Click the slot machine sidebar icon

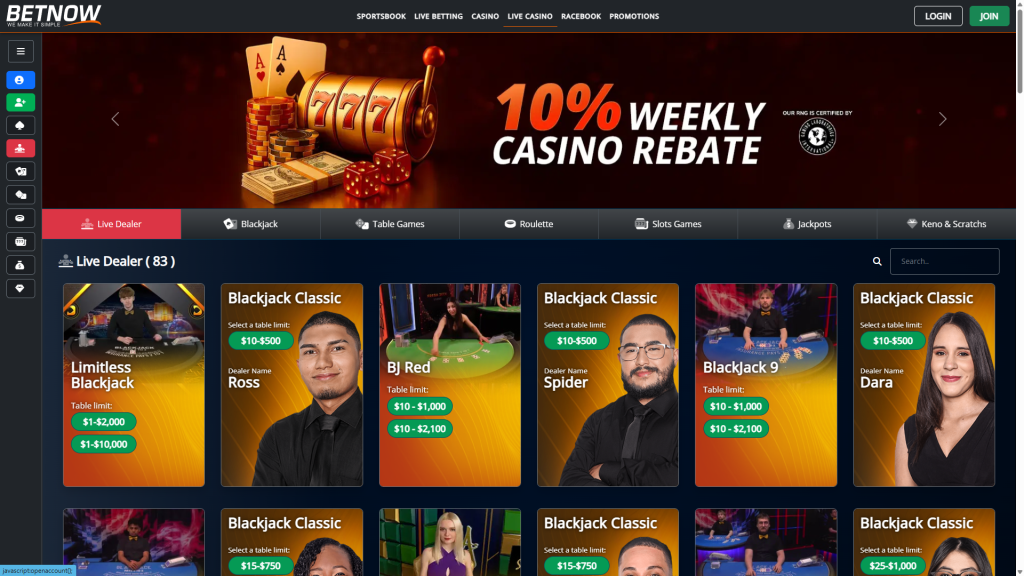[x=20, y=242]
